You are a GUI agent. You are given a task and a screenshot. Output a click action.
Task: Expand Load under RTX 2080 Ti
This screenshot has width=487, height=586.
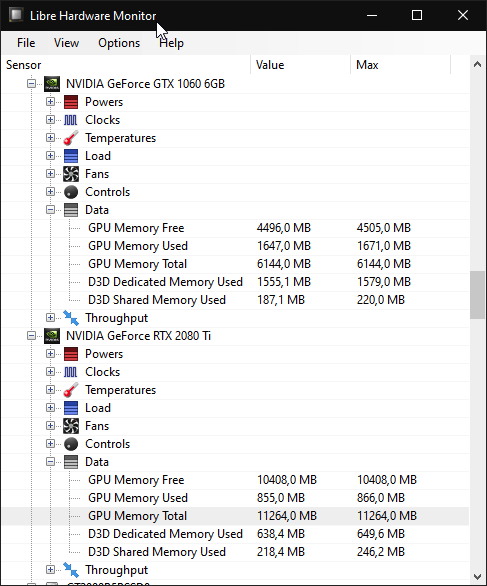50,407
